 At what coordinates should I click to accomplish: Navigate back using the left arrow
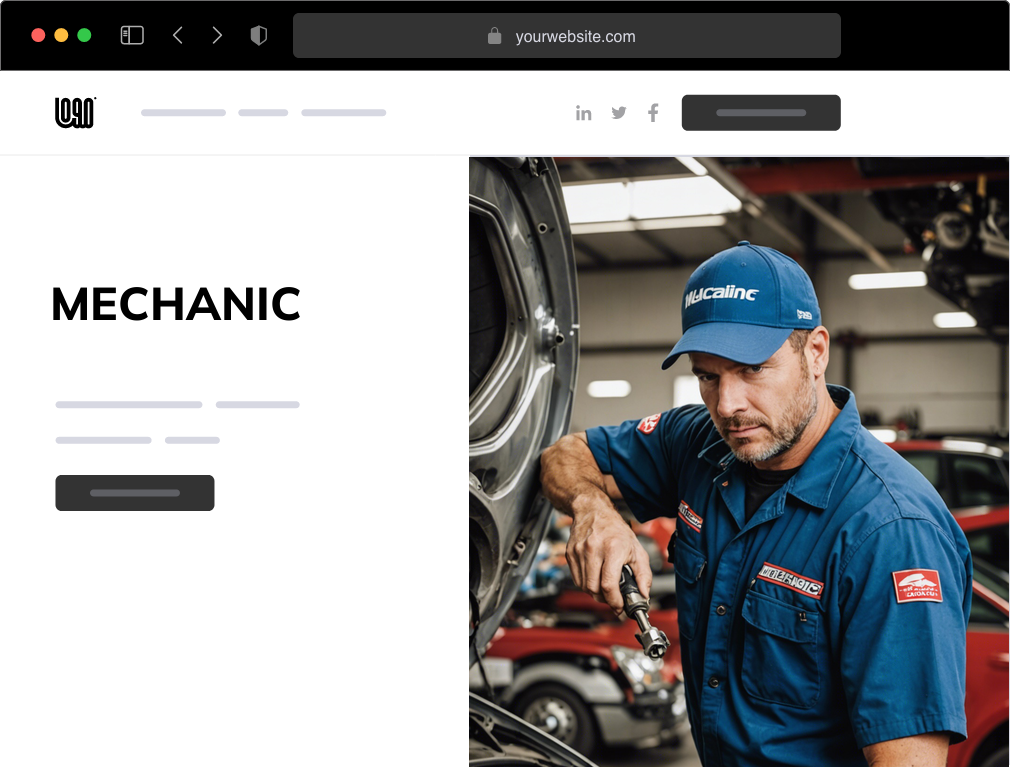click(177, 34)
